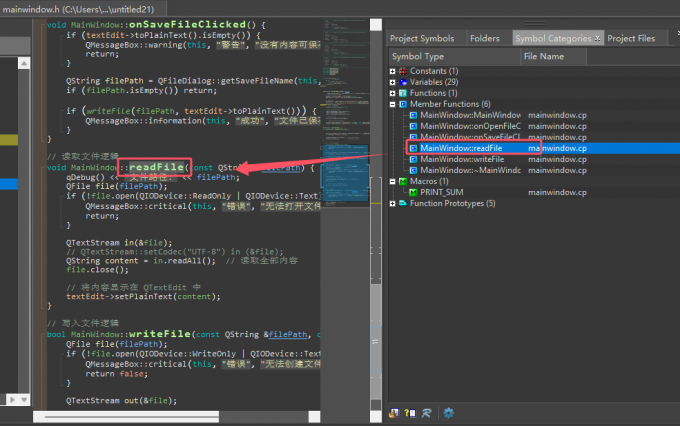Click the Functions category icon
This screenshot has height=426, width=680.
403,93
